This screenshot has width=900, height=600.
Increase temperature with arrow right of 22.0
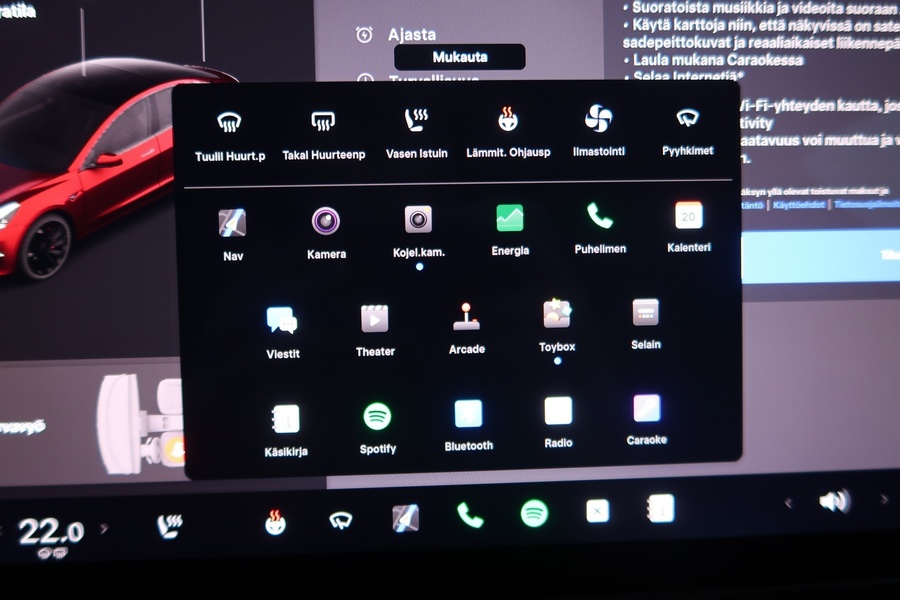click(x=104, y=528)
